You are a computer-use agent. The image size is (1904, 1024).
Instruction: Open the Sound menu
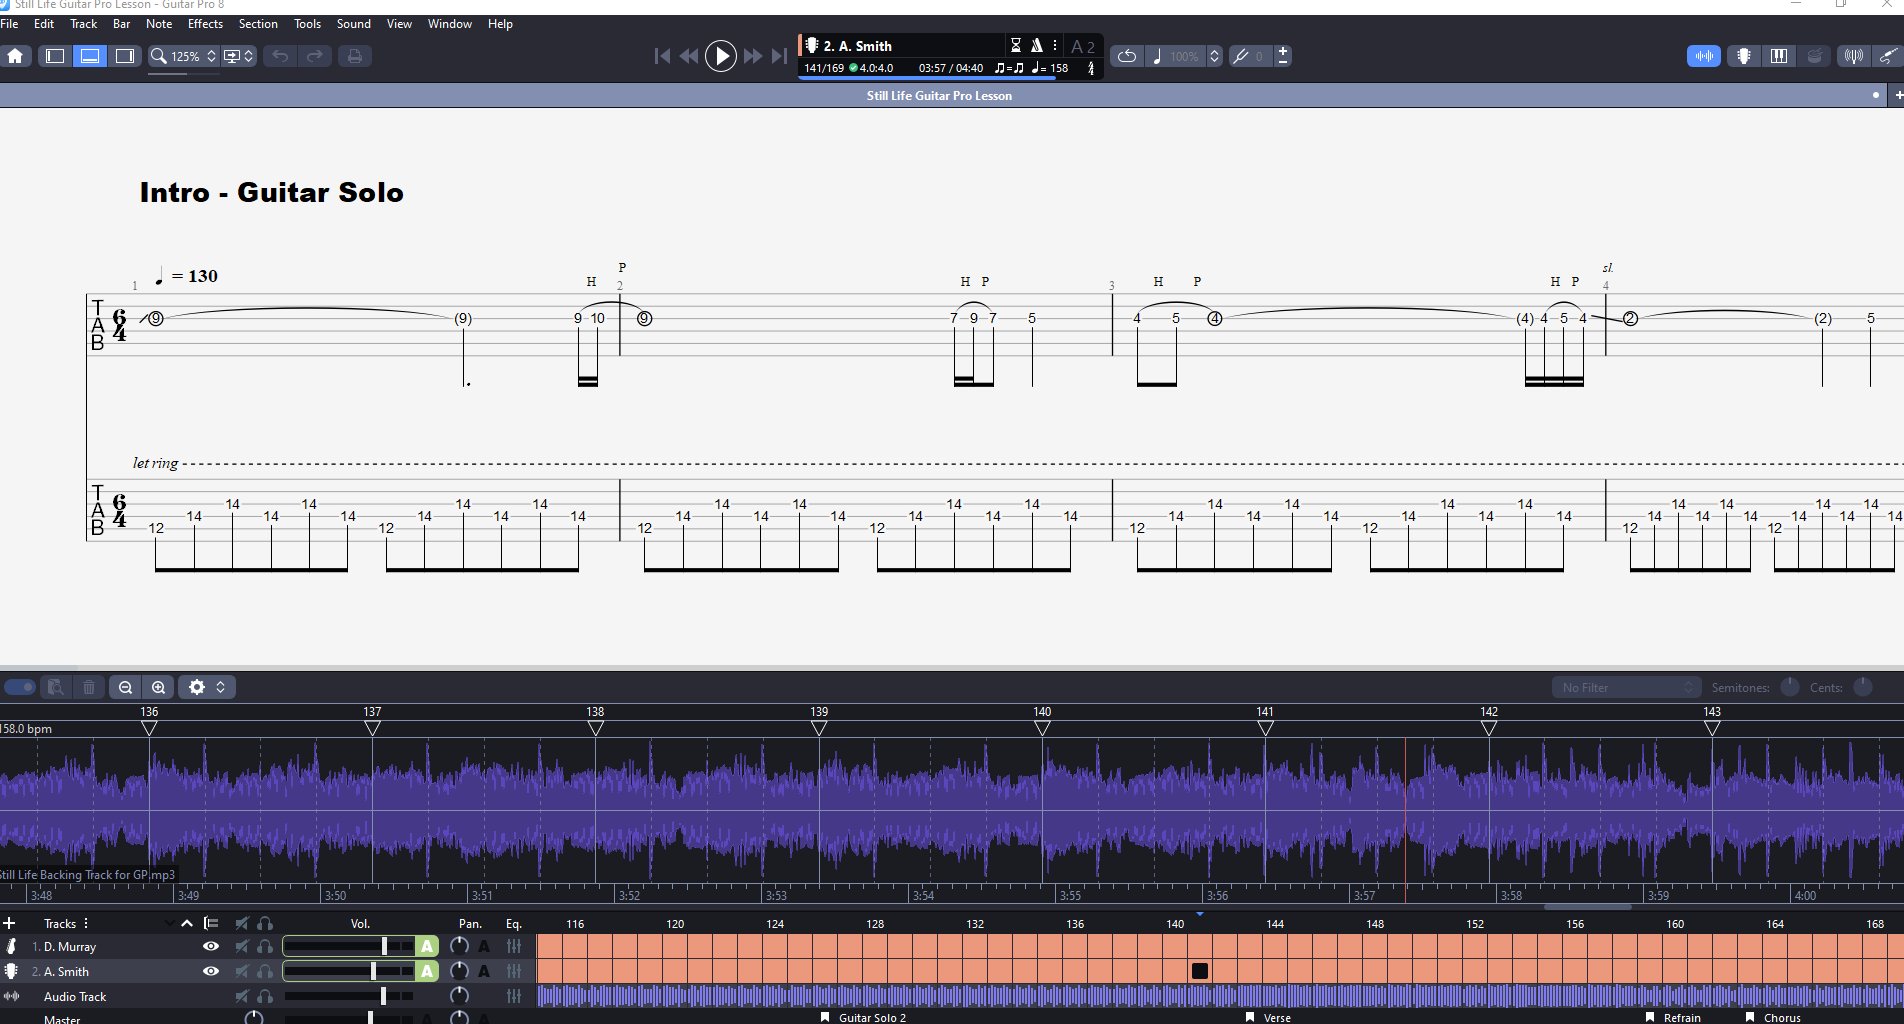click(353, 24)
